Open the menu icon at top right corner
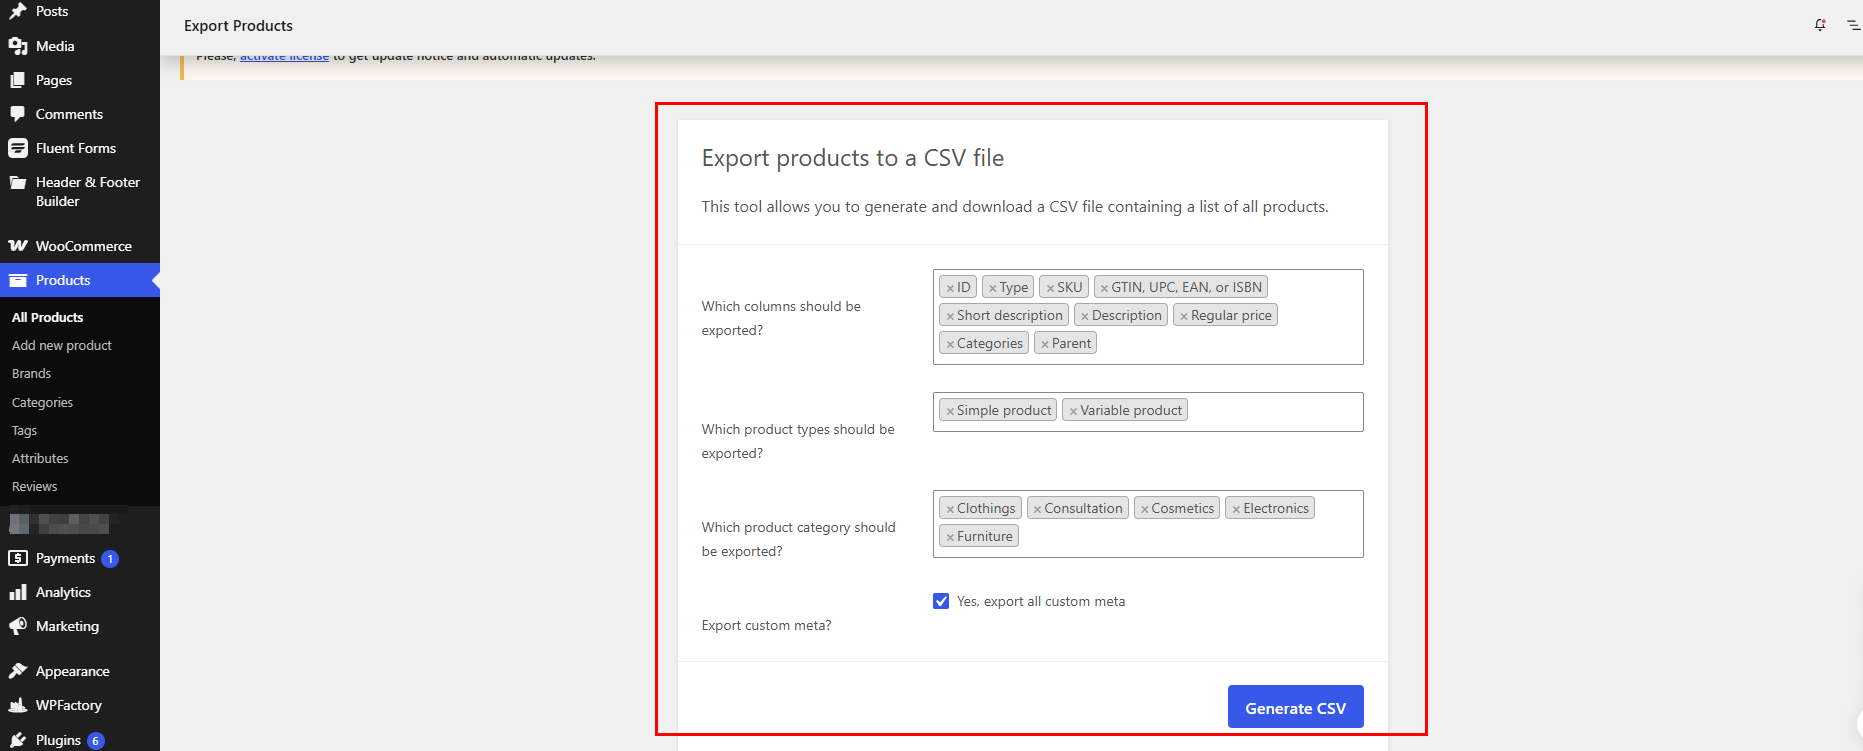The height and width of the screenshot is (751, 1863). (1853, 25)
